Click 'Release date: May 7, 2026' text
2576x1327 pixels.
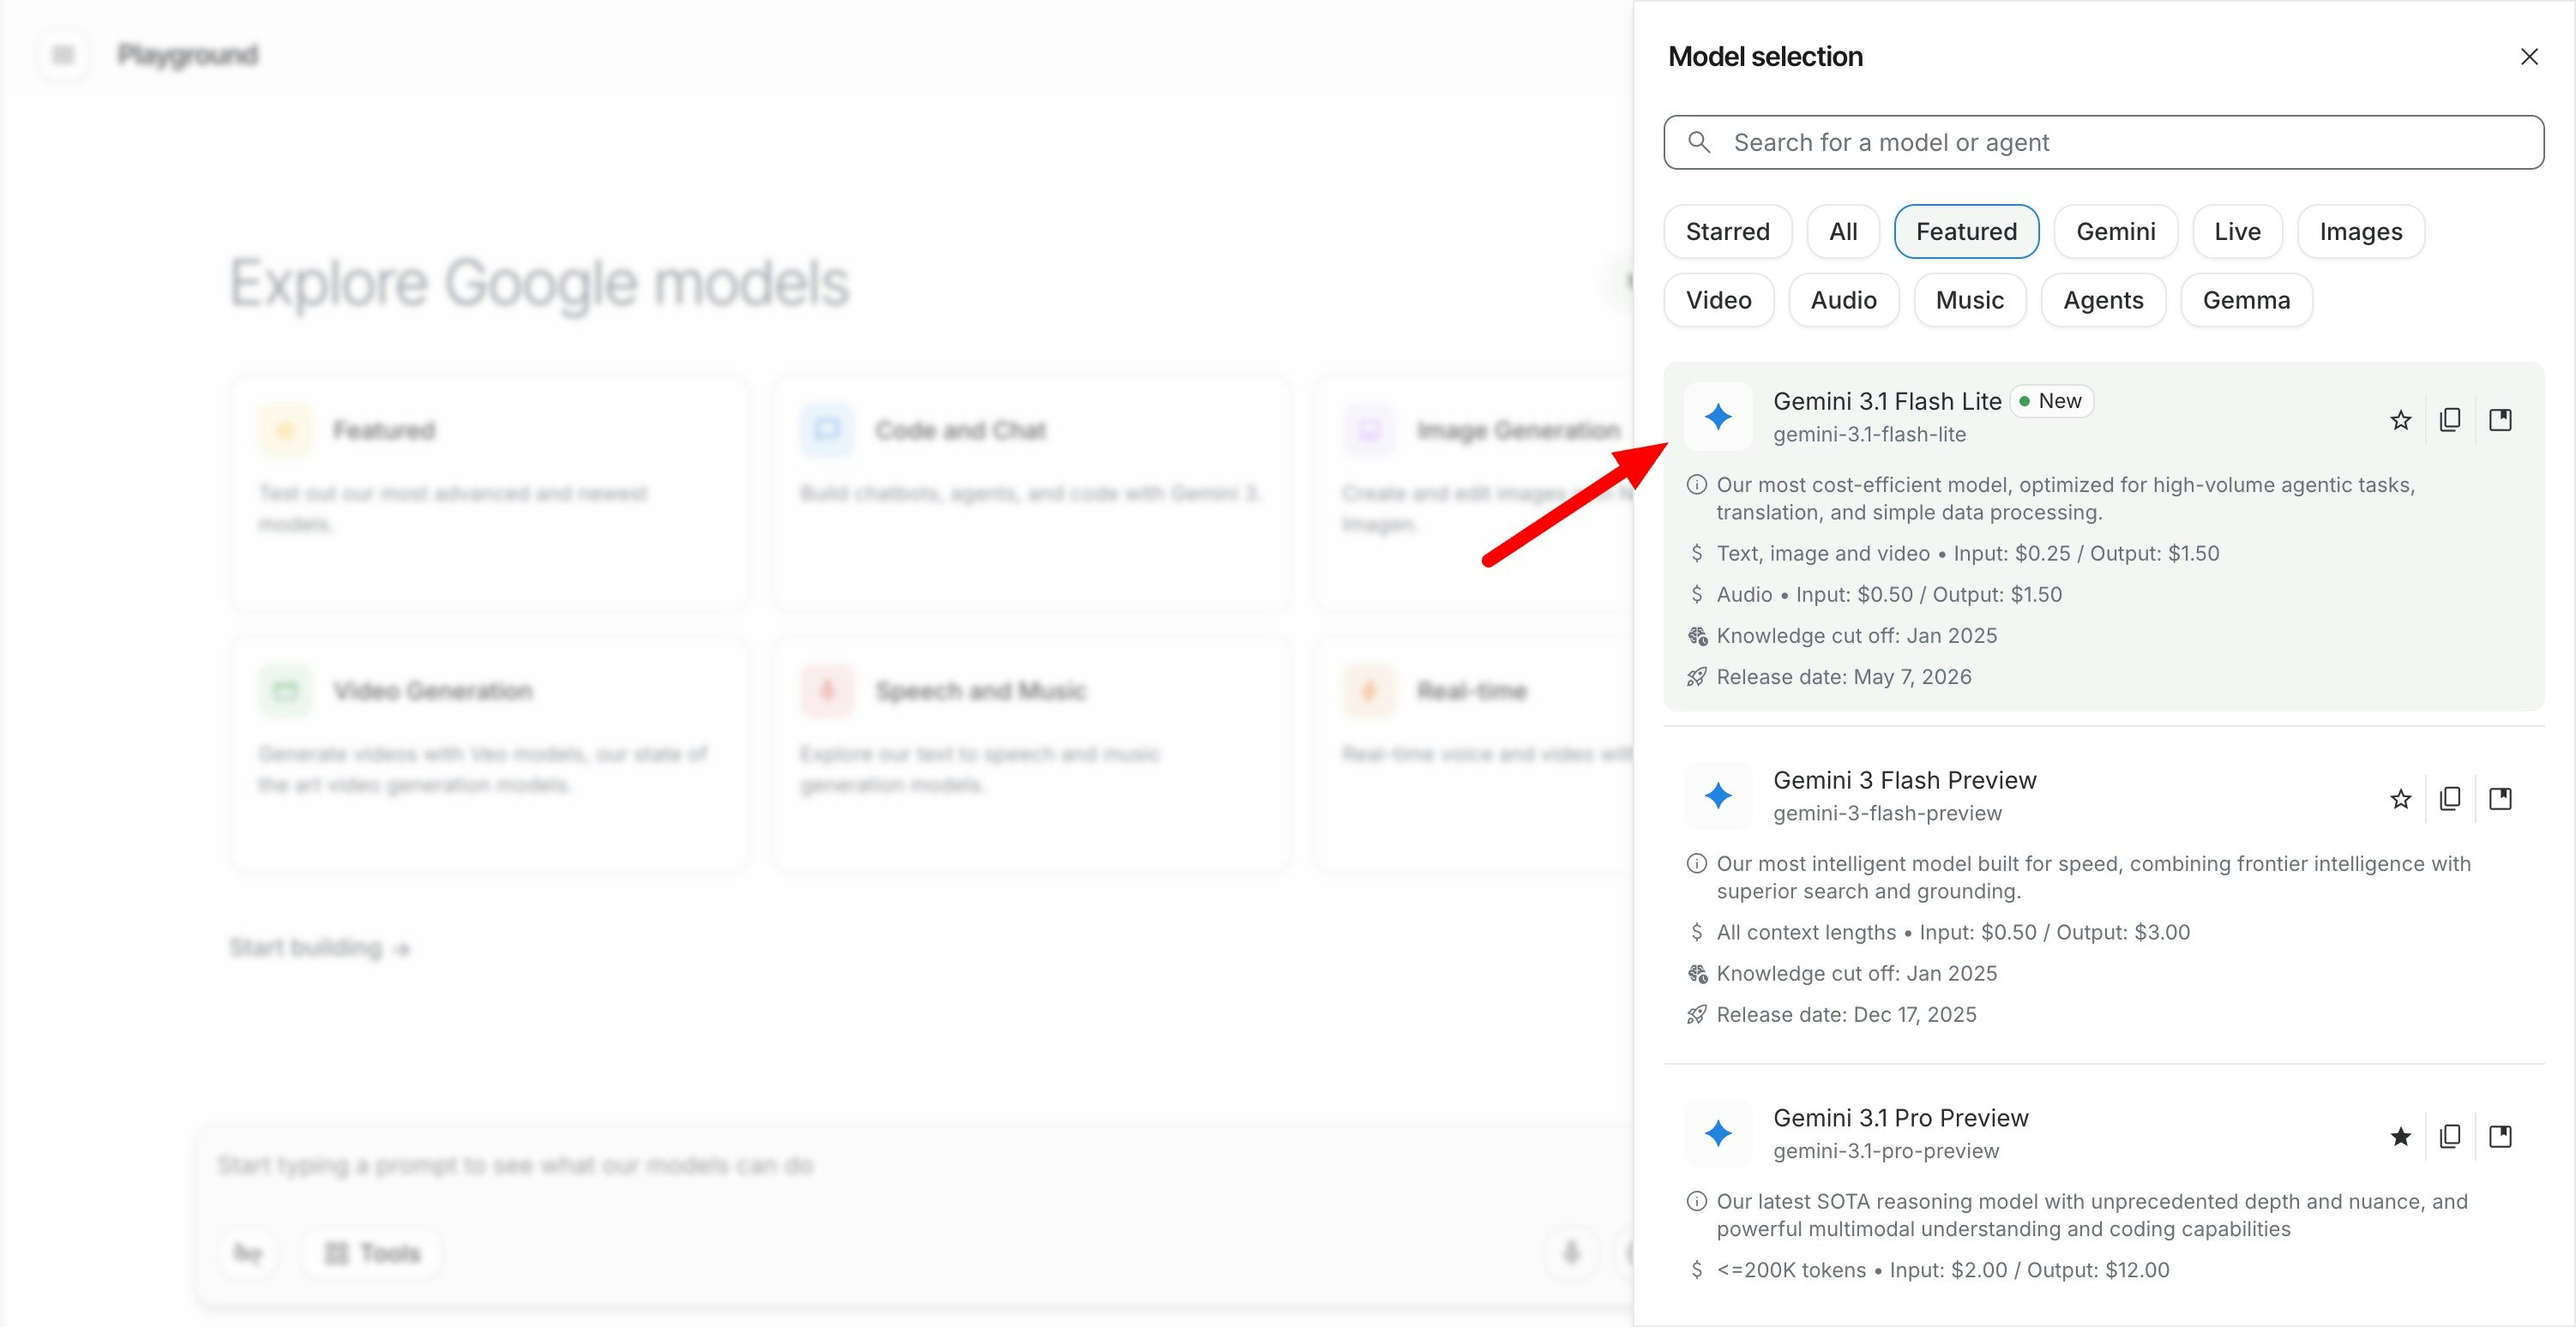[1844, 677]
